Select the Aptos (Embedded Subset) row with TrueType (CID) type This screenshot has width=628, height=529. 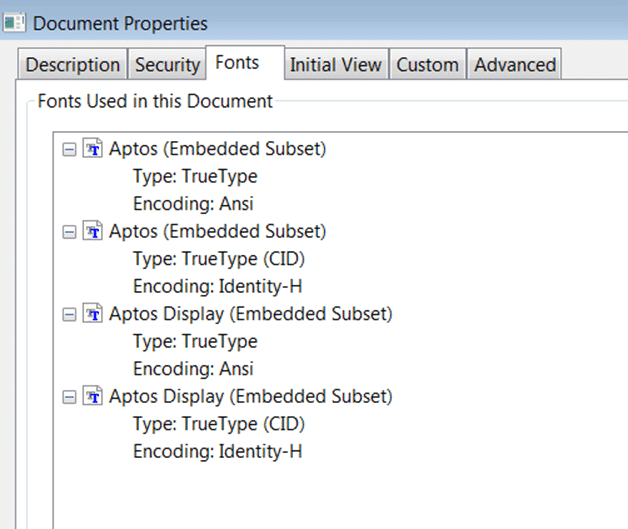click(x=217, y=231)
